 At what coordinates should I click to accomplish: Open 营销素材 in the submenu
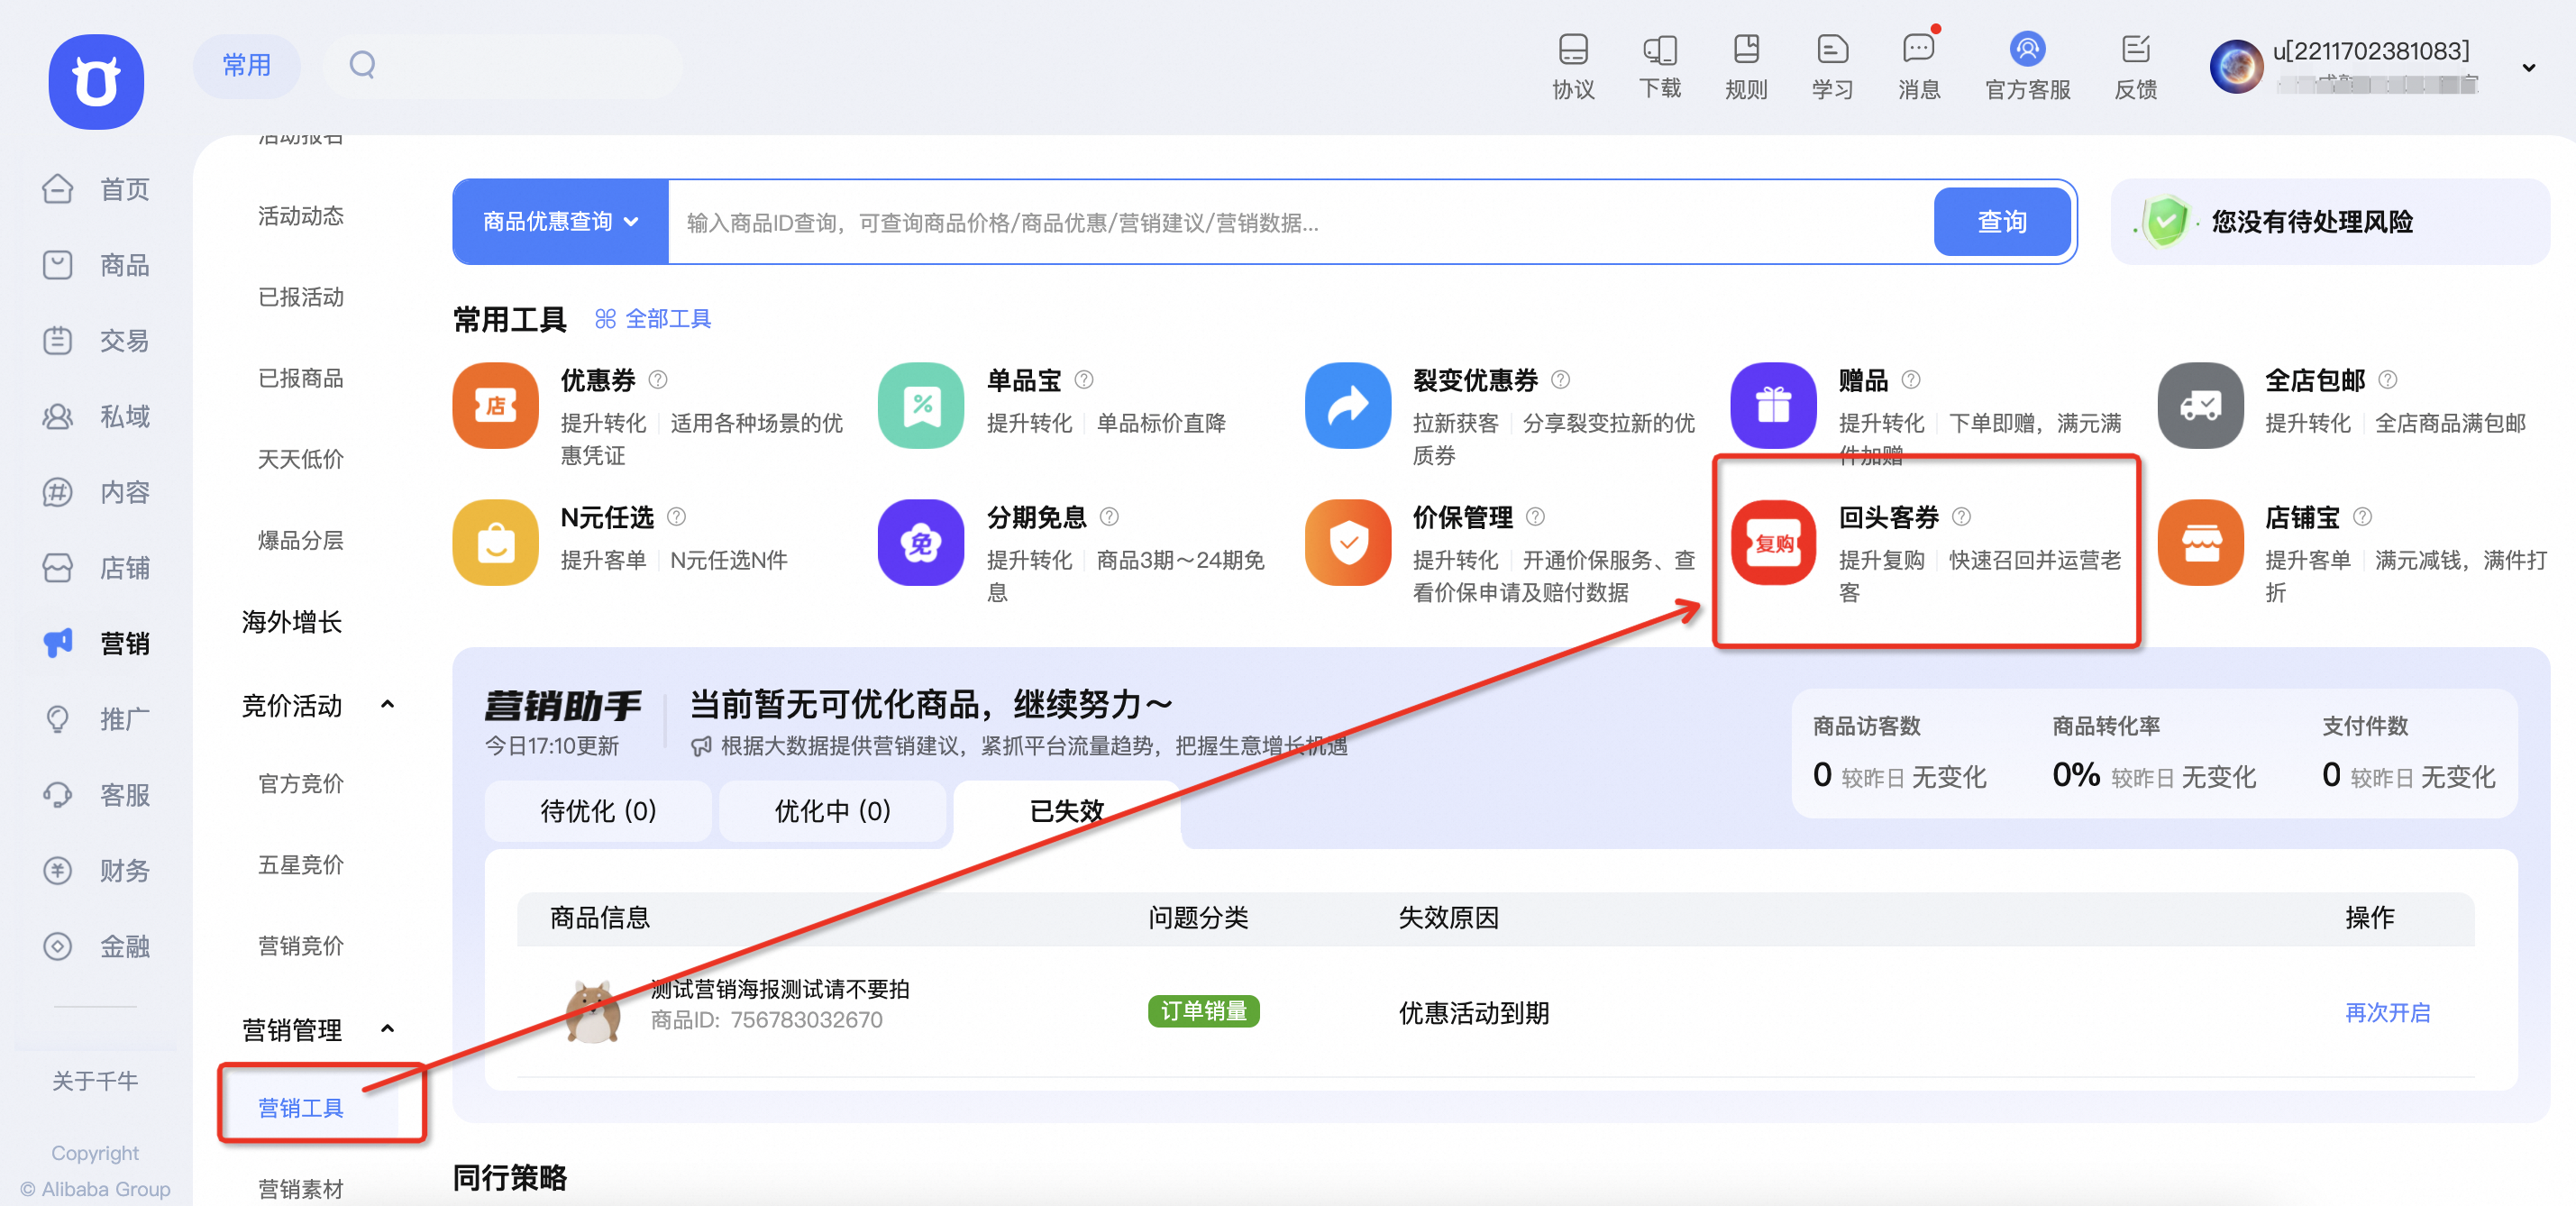301,1189
